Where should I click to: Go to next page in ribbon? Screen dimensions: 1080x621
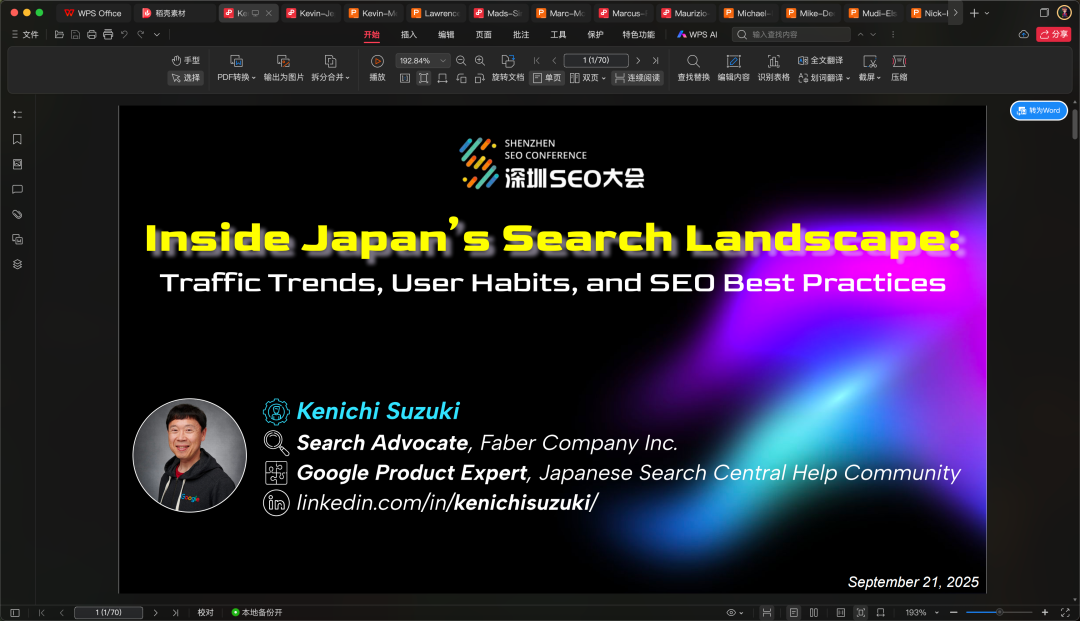(638, 61)
